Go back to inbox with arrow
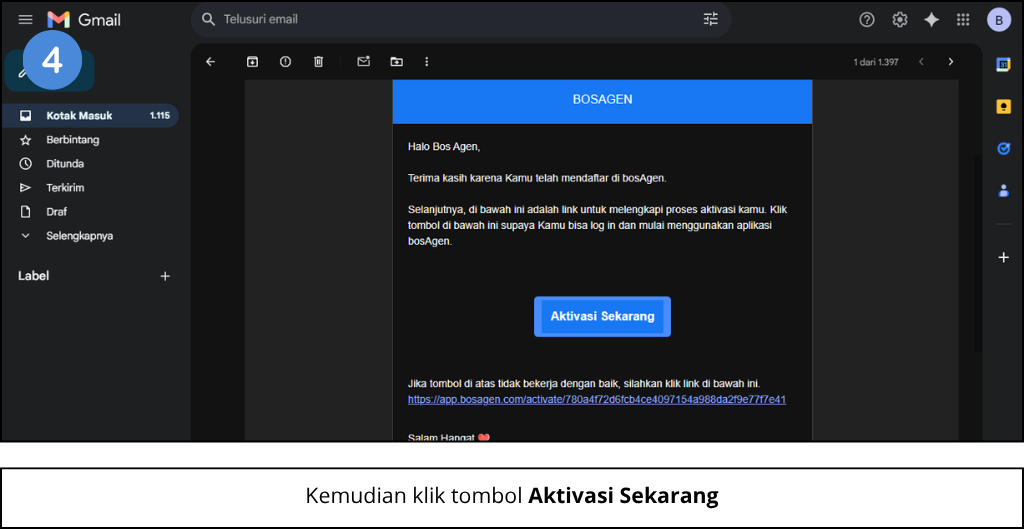This screenshot has height=529, width=1024. 210,61
